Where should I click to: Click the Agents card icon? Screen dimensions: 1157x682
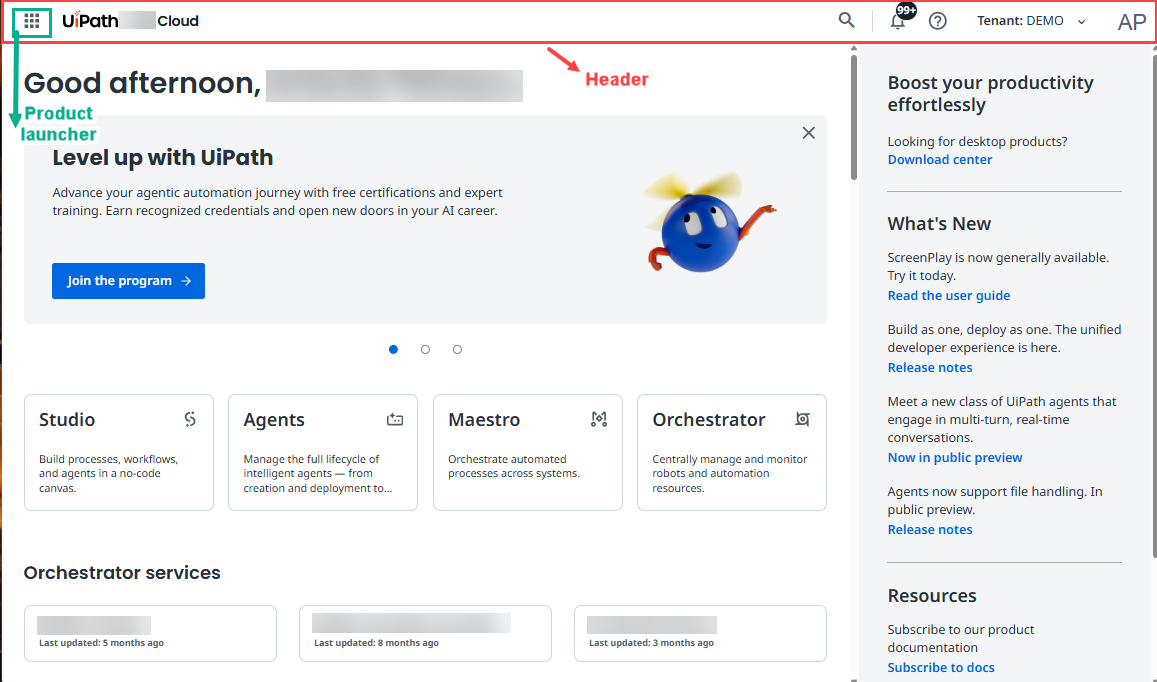click(x=395, y=419)
